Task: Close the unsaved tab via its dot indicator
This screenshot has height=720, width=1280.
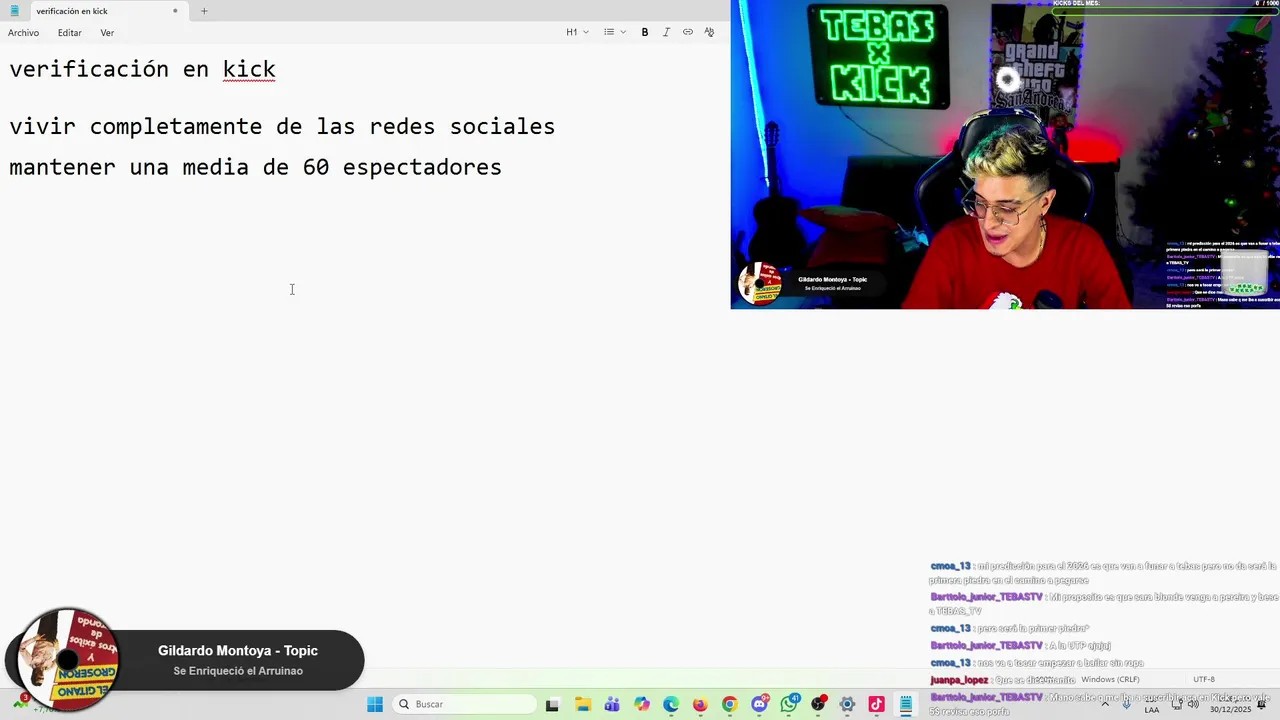Action: [x=175, y=11]
